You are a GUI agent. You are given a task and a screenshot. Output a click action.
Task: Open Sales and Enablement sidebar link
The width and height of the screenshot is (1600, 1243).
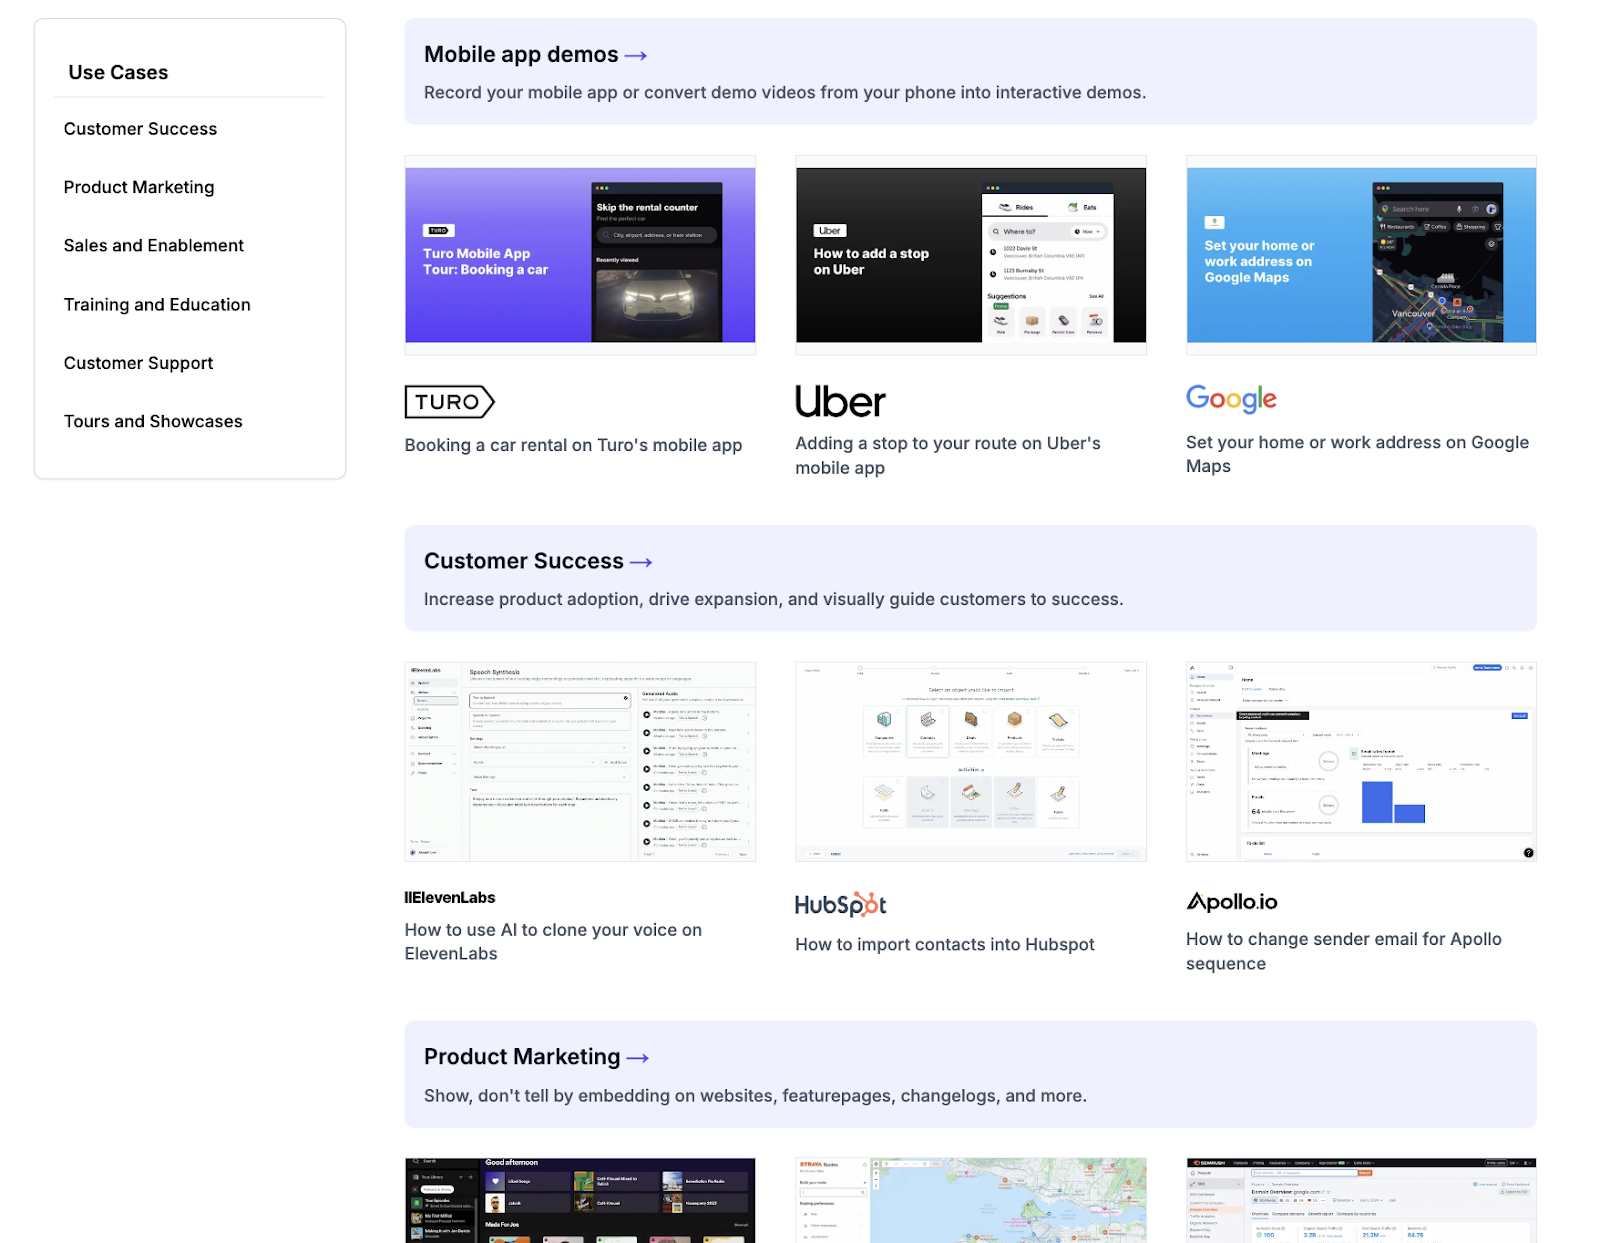(154, 246)
